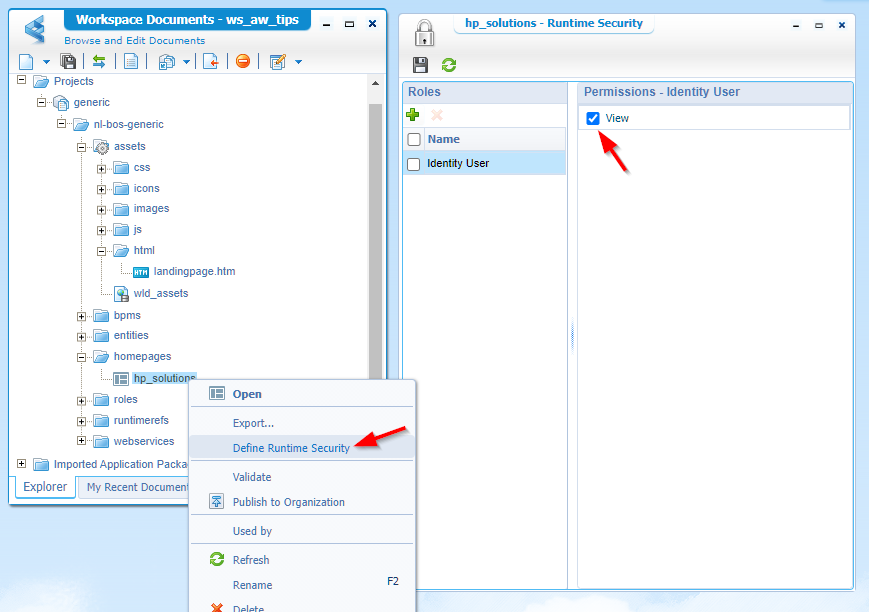The image size is (869, 612).
Task: Save the Runtime Security settings with the floppy icon
Action: click(421, 65)
